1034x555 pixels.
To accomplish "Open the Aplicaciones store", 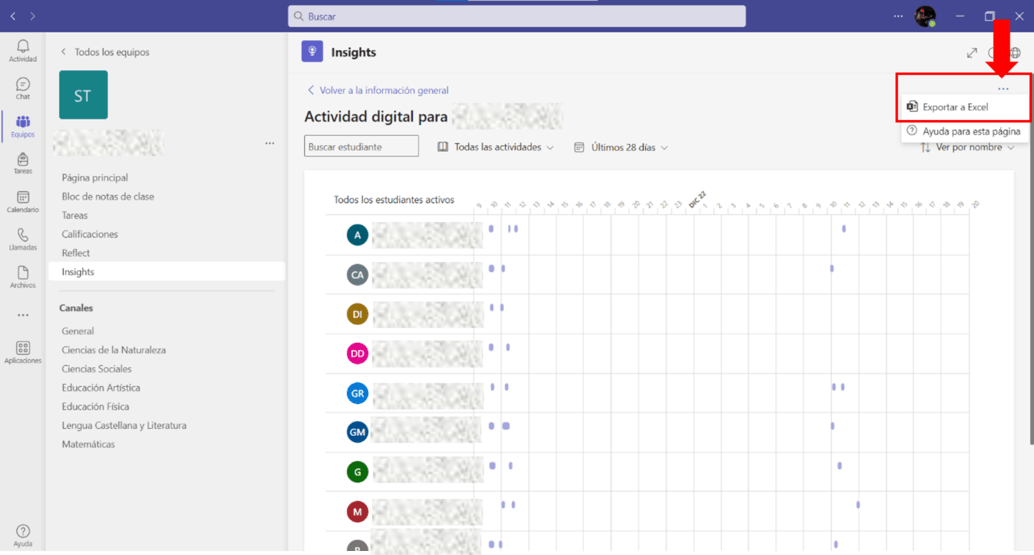I will coord(22,352).
